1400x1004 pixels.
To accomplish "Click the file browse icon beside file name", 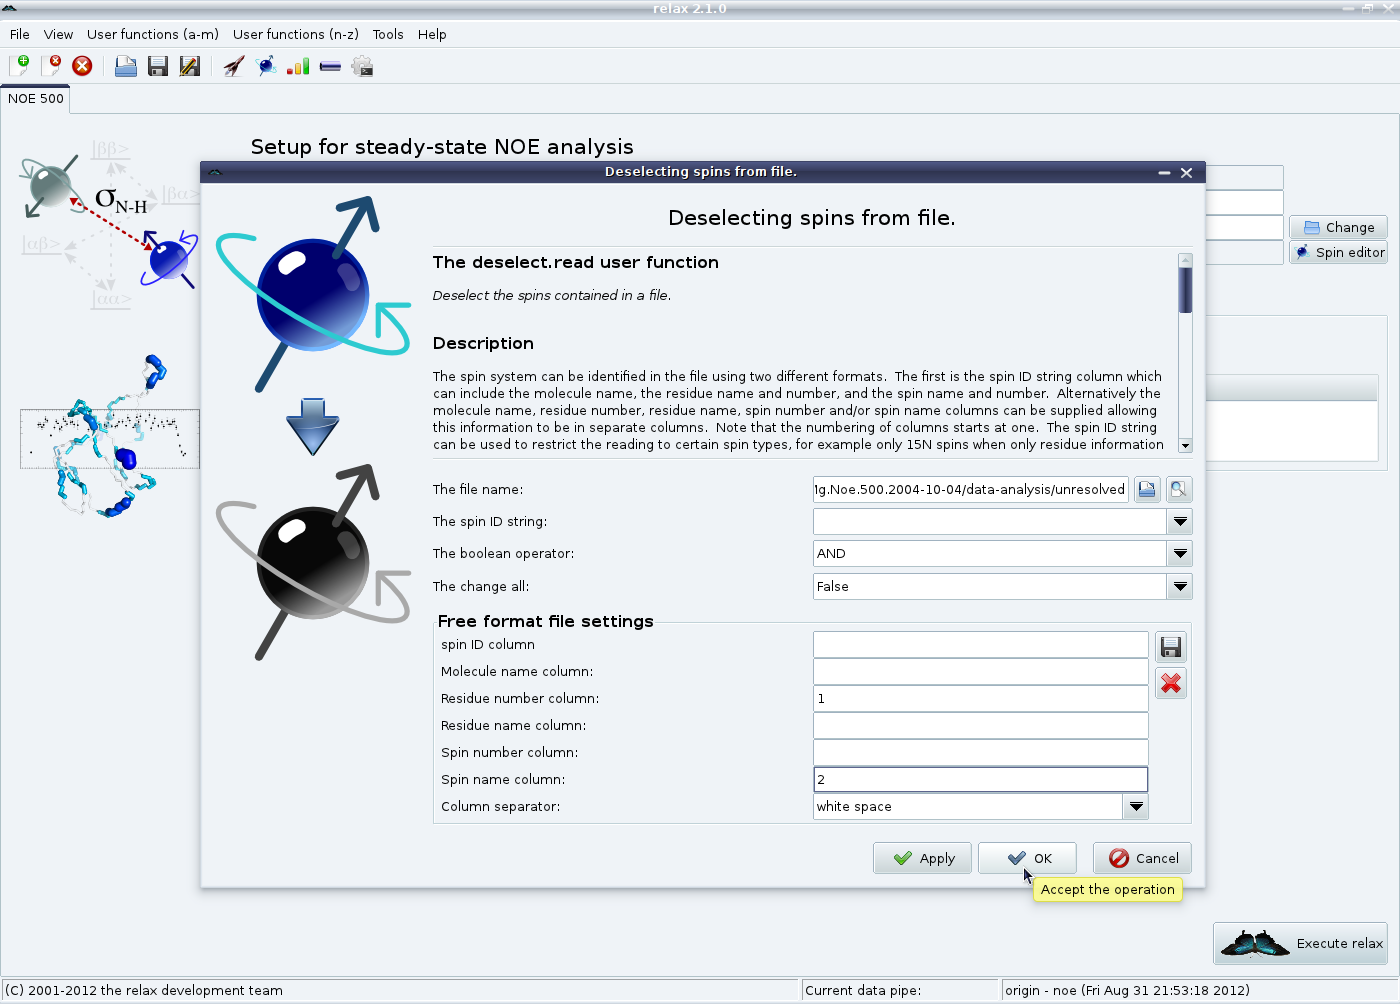I will (1147, 489).
